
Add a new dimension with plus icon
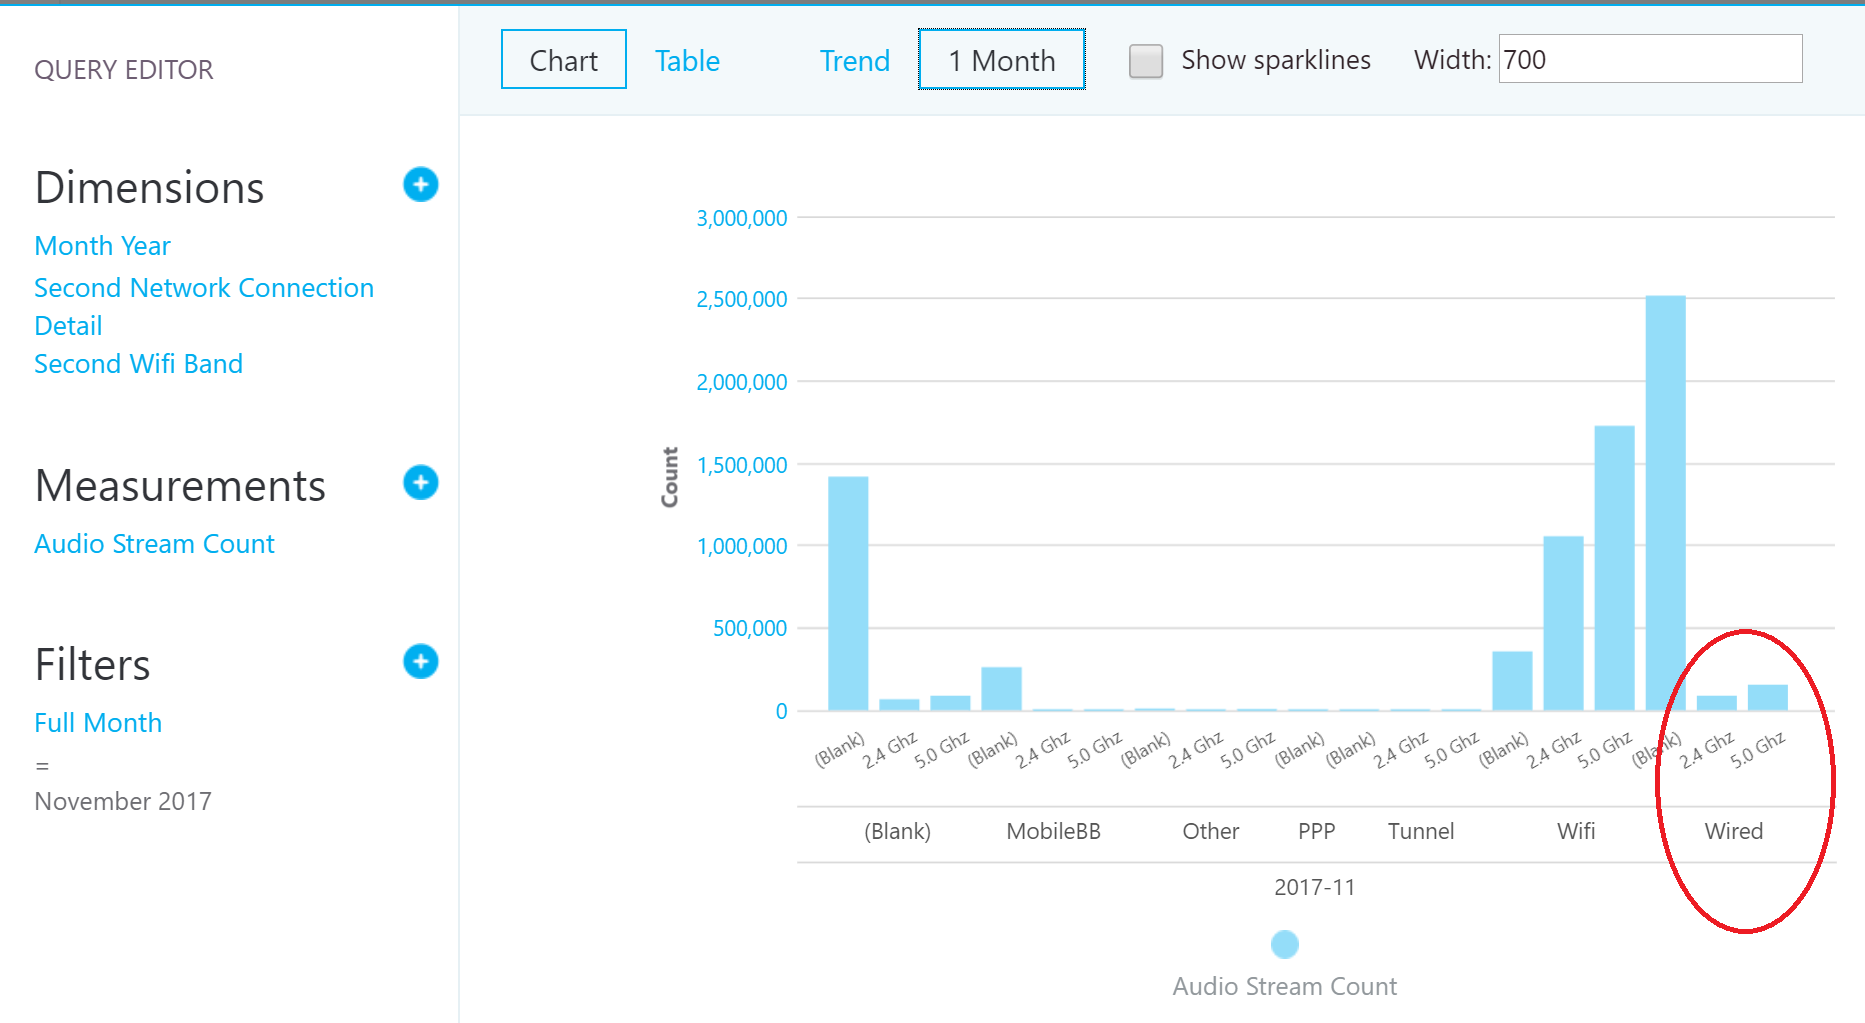pyautogui.click(x=421, y=185)
